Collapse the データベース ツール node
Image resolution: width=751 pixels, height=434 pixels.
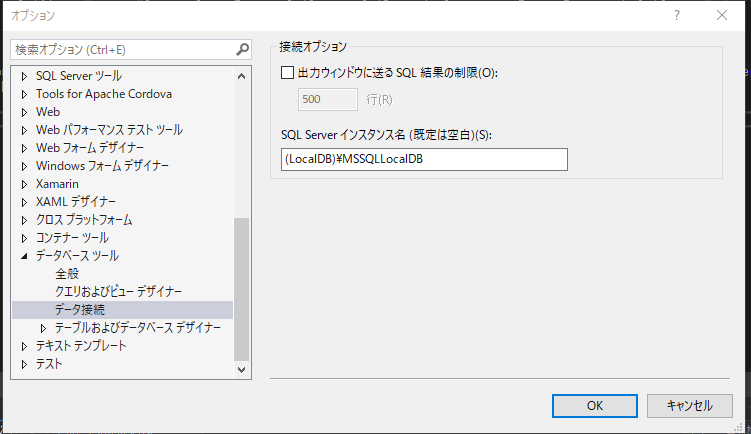(24, 256)
